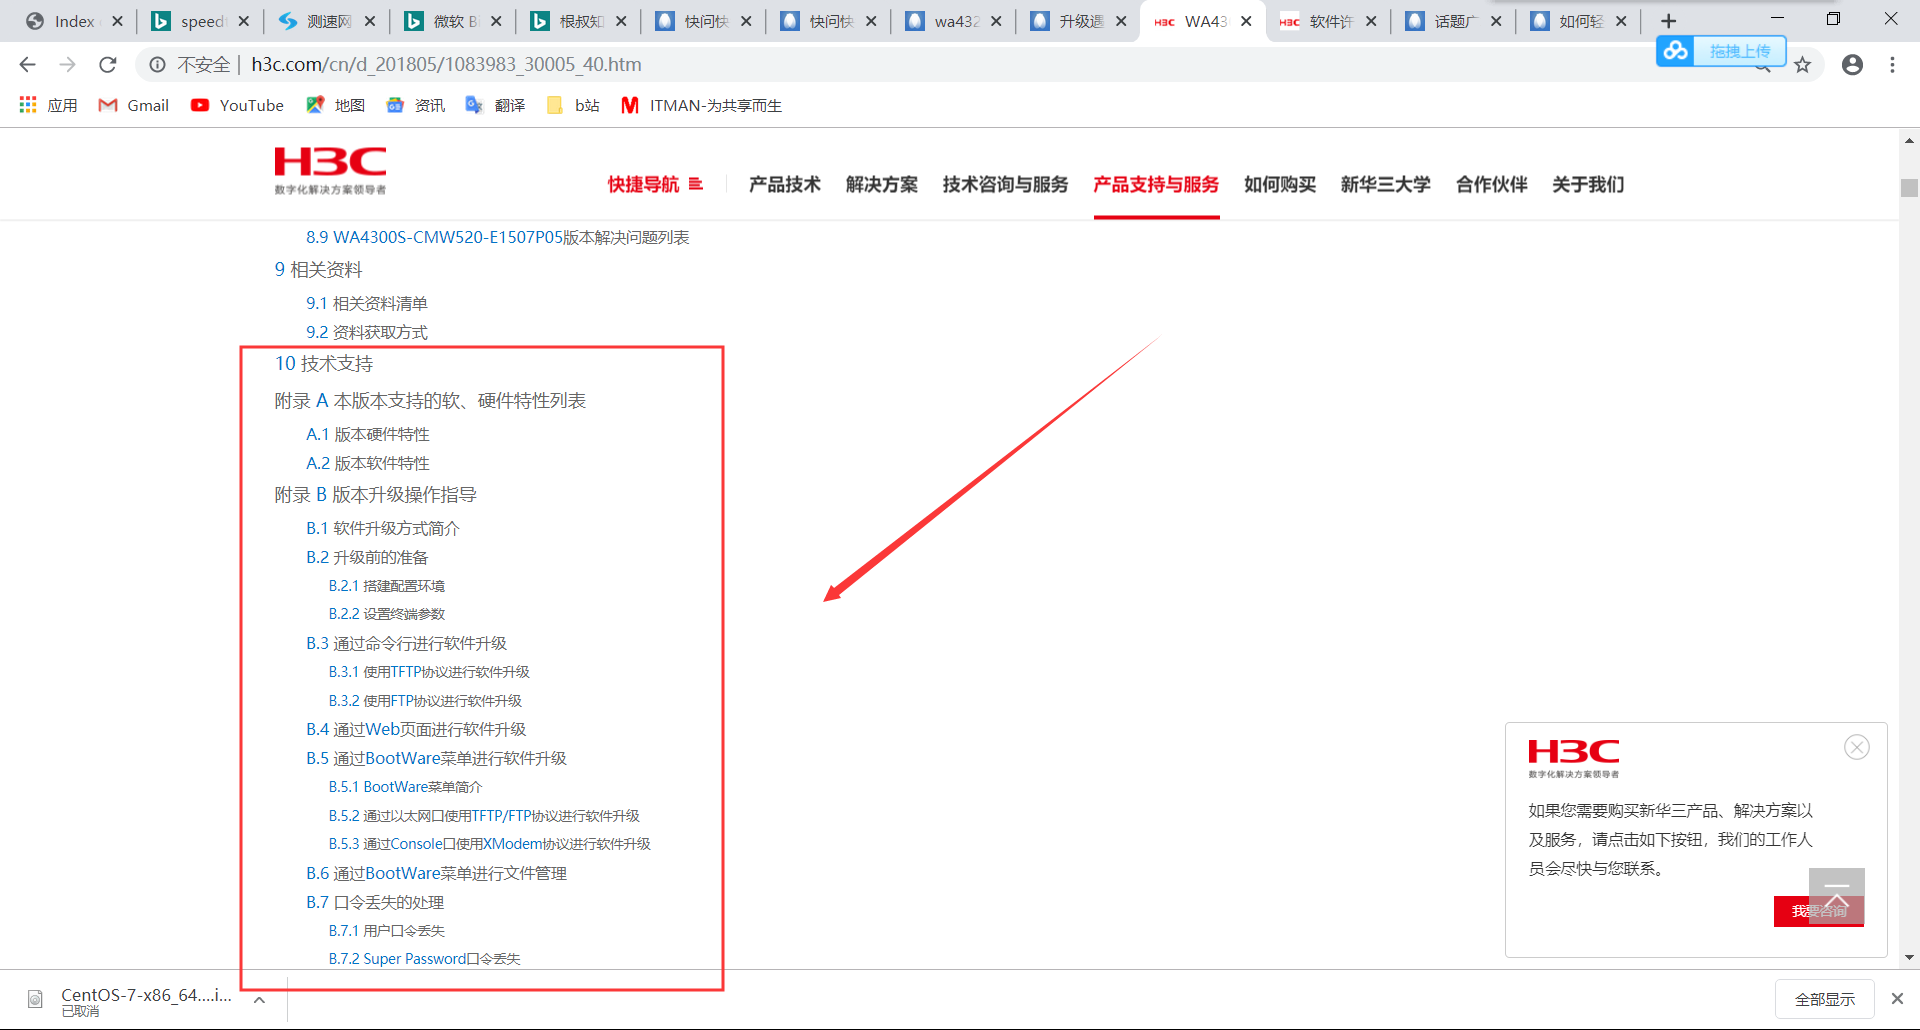This screenshot has width=1920, height=1030.
Task: Open the 关于我们 navigation menu
Action: tap(1588, 184)
